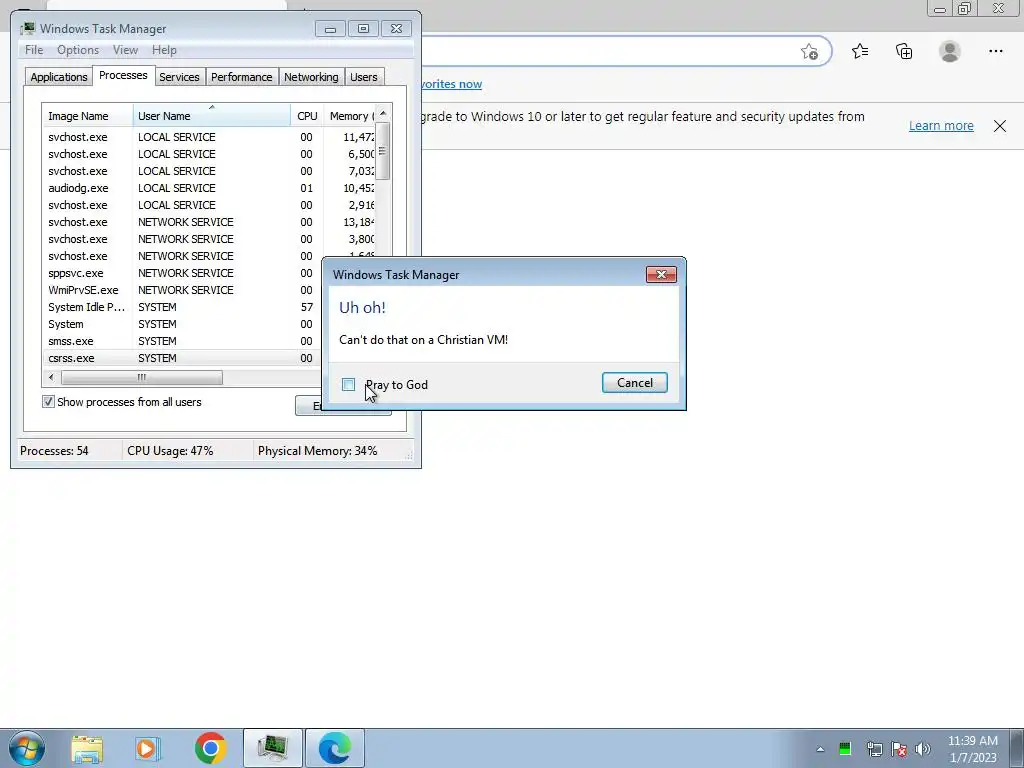Open the File menu in Task Manager

click(34, 50)
